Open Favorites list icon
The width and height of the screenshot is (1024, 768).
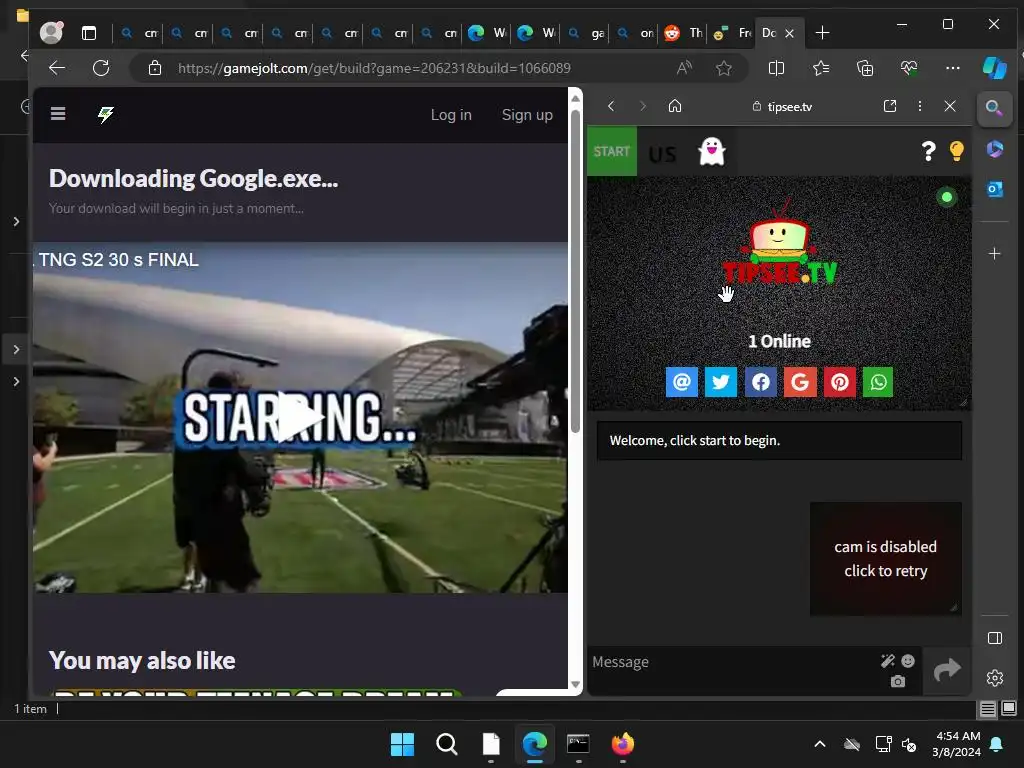tap(821, 68)
